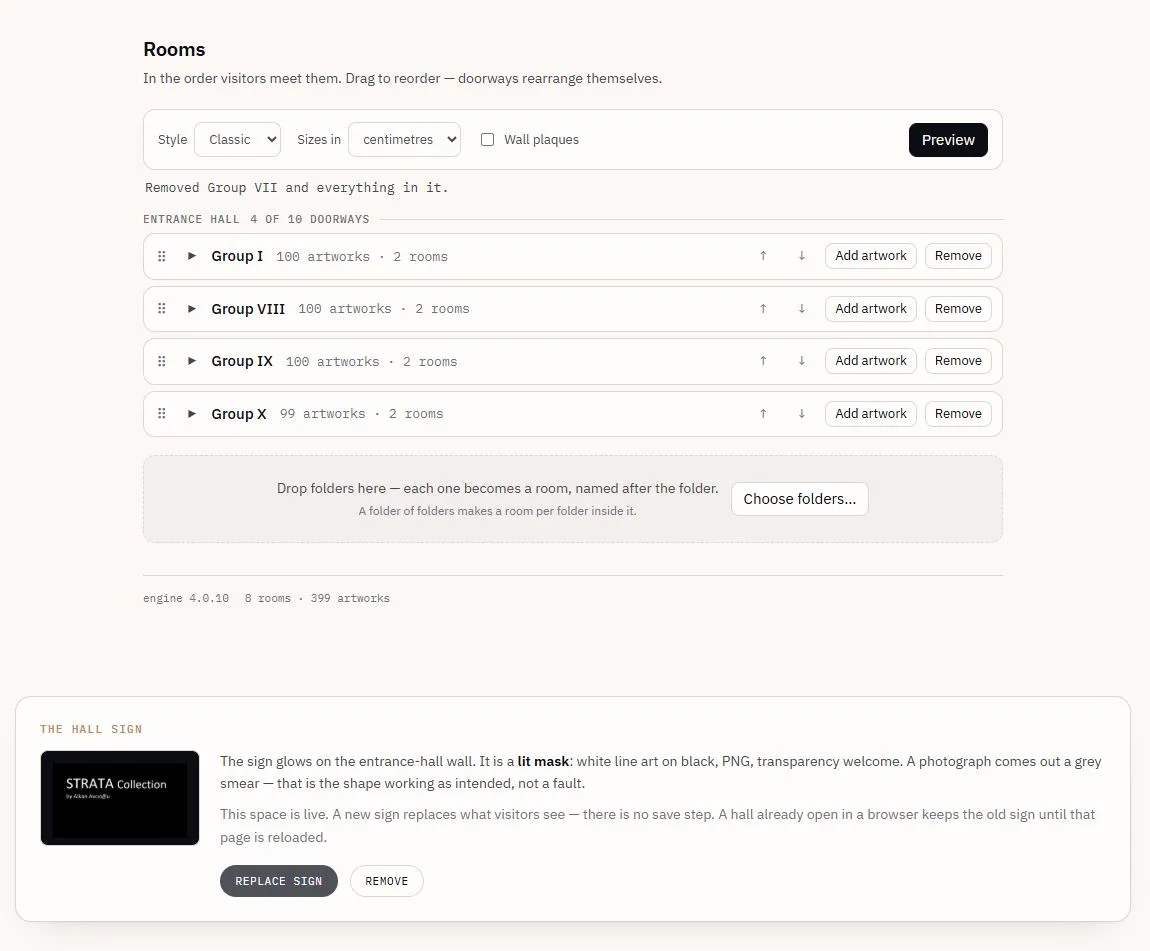Click the REMOVE button under the hall sign
The image size is (1150, 951).
(387, 881)
